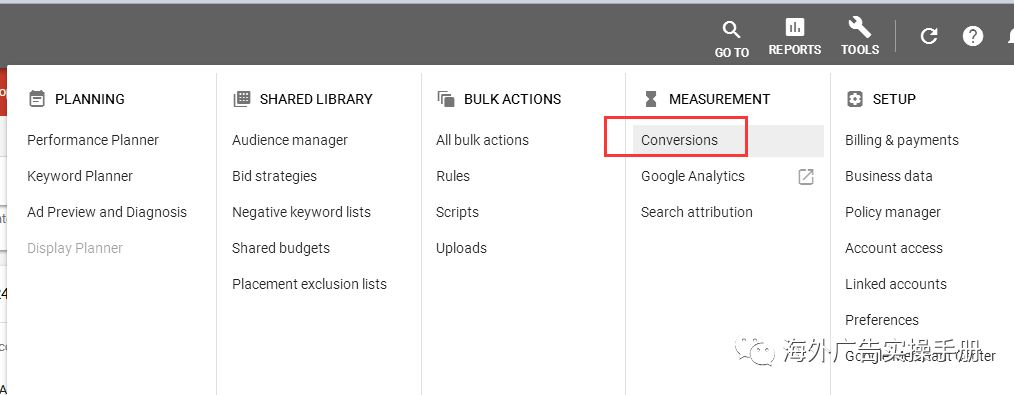1014x395 pixels.
Task: Click the Measurement hourglass icon
Action: (651, 99)
